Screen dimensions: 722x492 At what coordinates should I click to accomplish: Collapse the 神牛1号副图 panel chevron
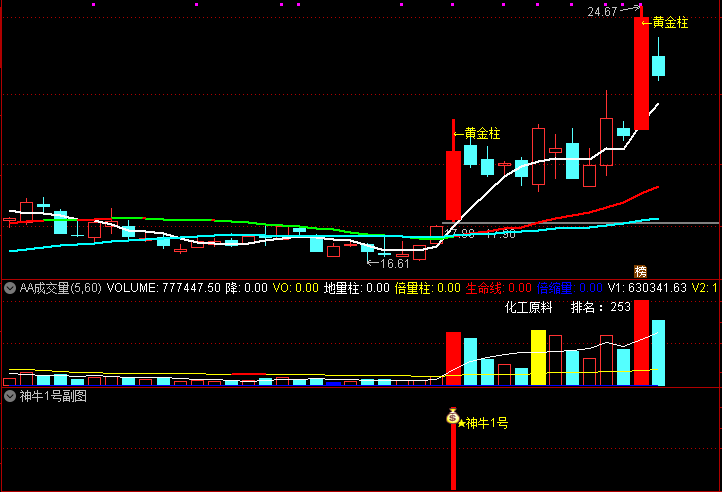pyautogui.click(x=10, y=396)
